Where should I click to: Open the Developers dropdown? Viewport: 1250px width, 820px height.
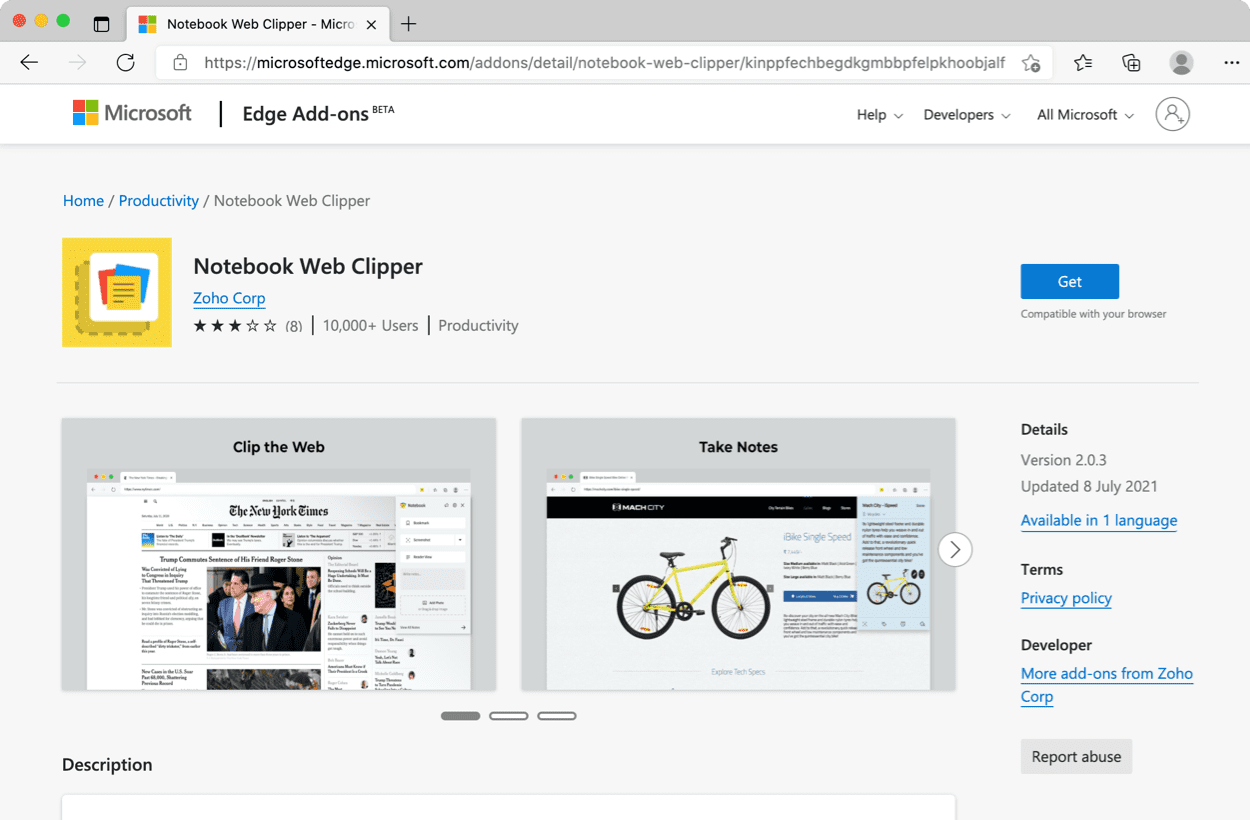point(965,115)
